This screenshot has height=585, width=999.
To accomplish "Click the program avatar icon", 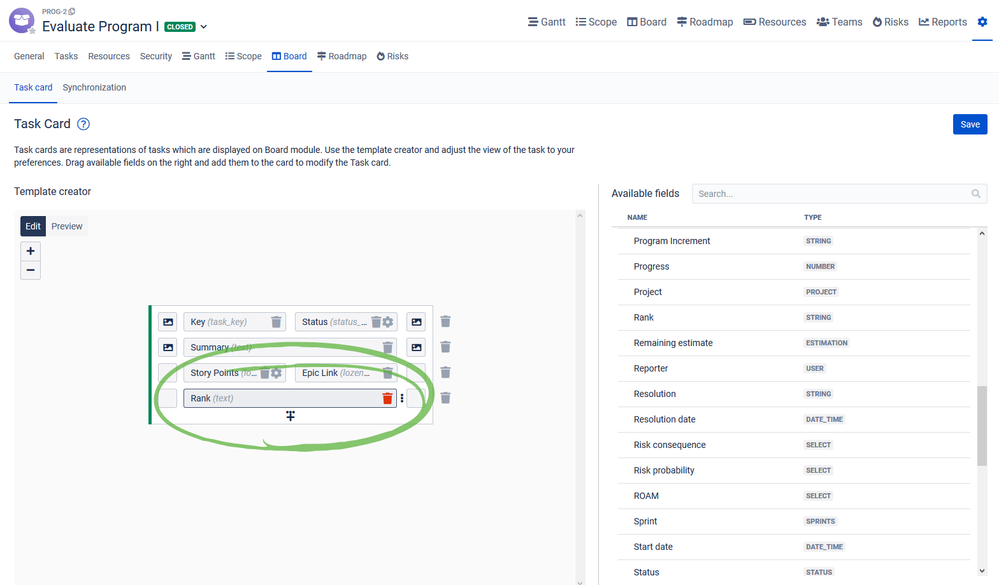I will pyautogui.click(x=22, y=20).
